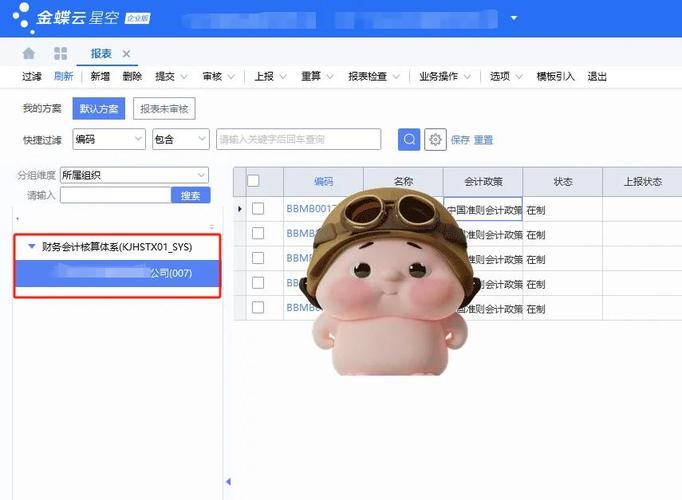
Task: Sort by the 编码 column header
Action: point(323,181)
